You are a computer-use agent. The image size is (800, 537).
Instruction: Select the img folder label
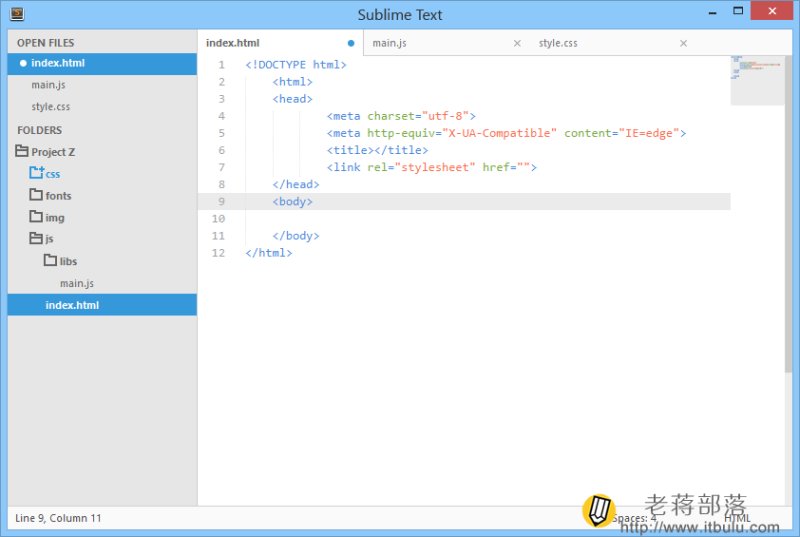(55, 218)
